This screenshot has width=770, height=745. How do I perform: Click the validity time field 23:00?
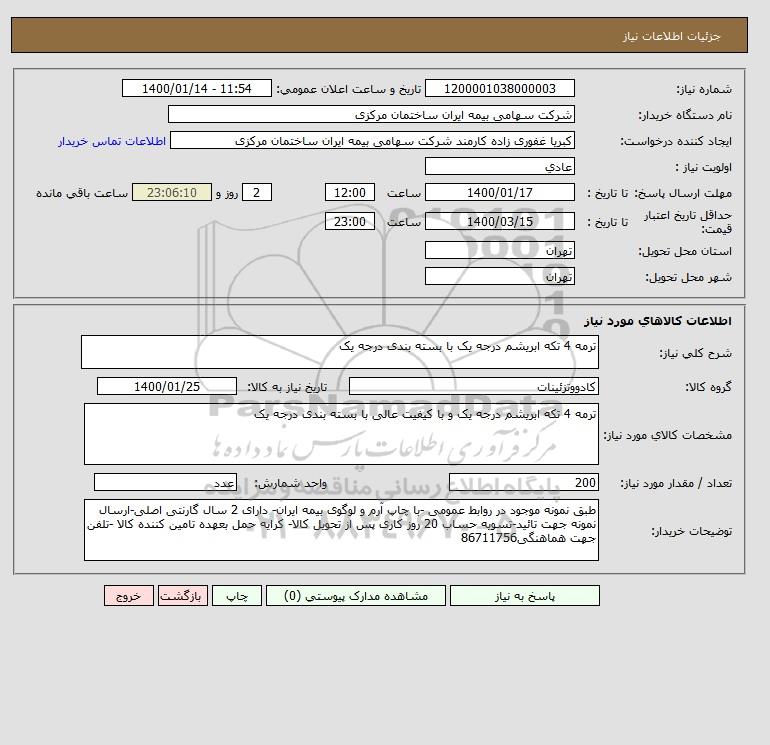pyautogui.click(x=350, y=221)
